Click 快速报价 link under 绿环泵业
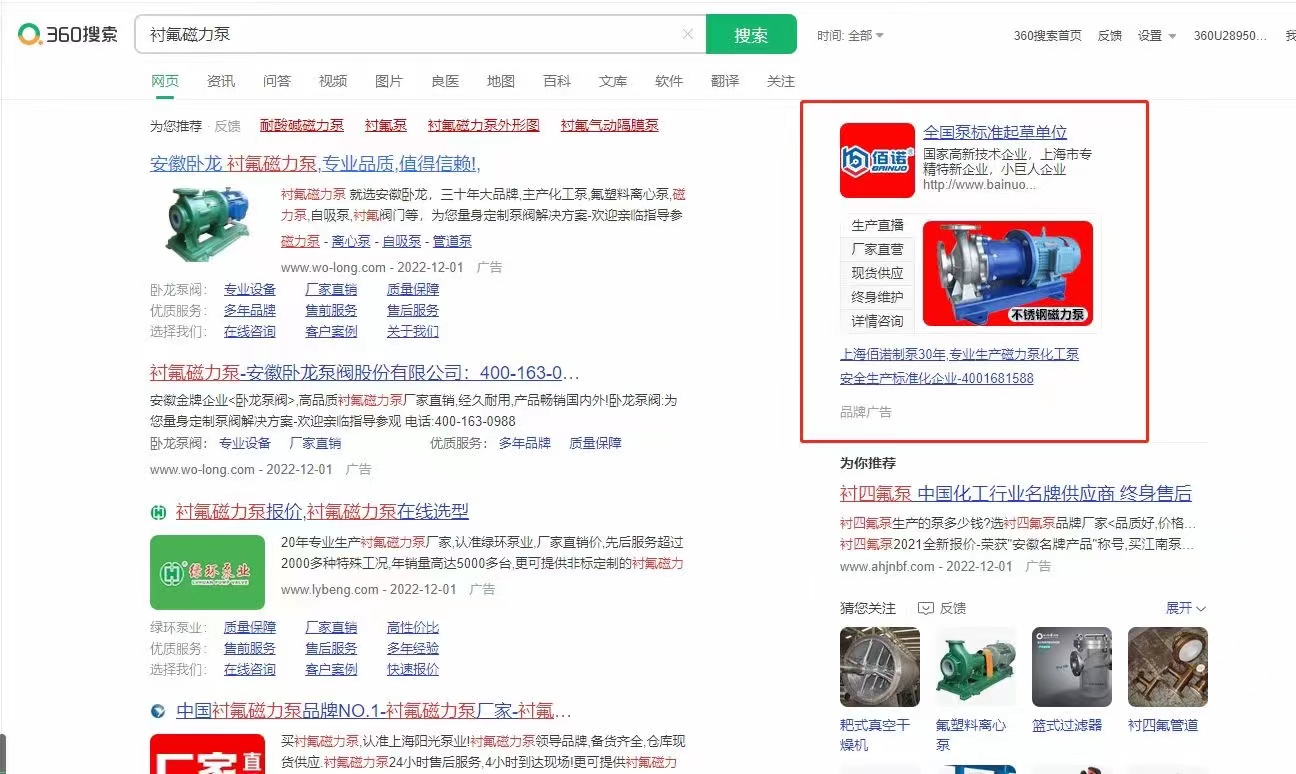The width and height of the screenshot is (1296, 774). pyautogui.click(x=413, y=669)
